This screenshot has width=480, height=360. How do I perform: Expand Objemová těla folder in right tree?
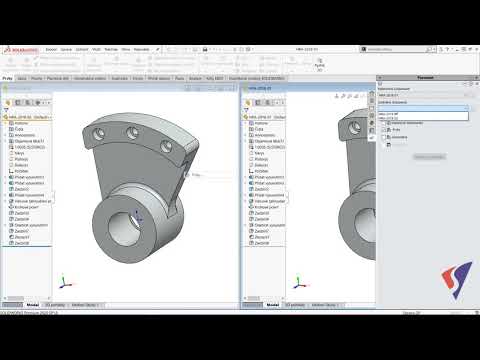click(245, 141)
